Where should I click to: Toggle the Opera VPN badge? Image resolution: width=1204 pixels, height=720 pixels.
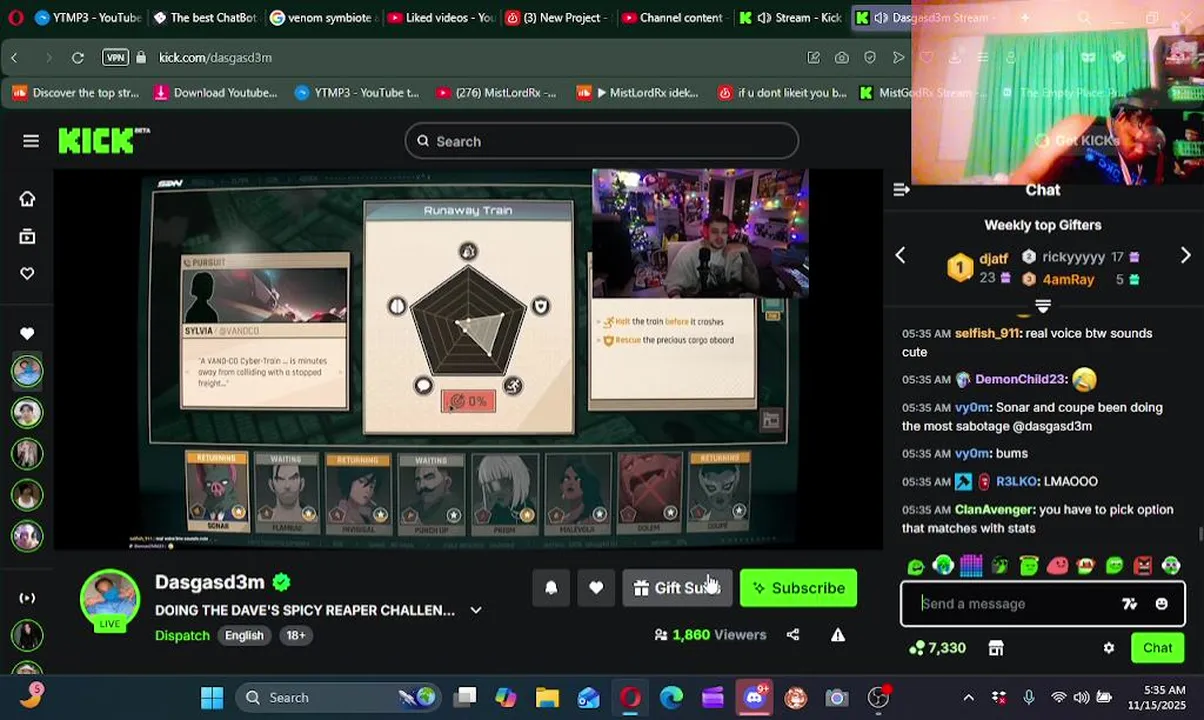[115, 58]
